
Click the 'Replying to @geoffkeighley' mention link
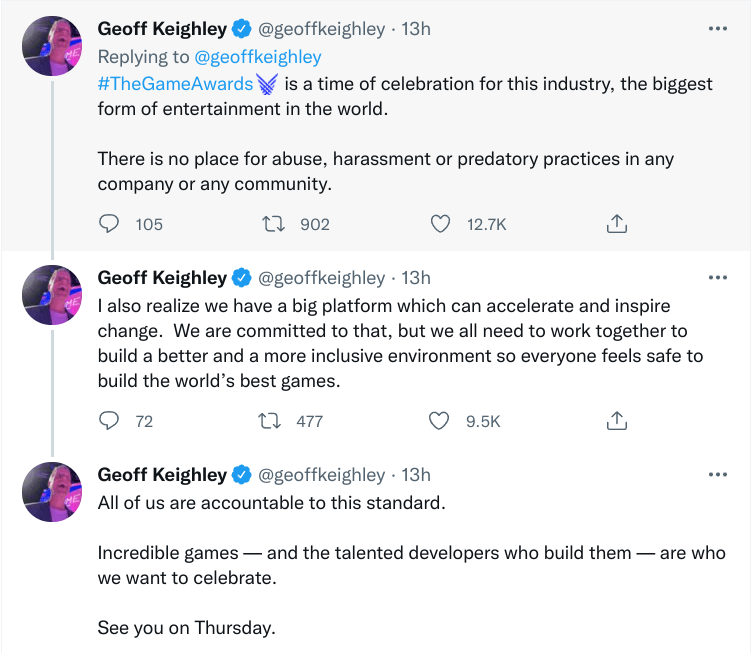coord(258,57)
